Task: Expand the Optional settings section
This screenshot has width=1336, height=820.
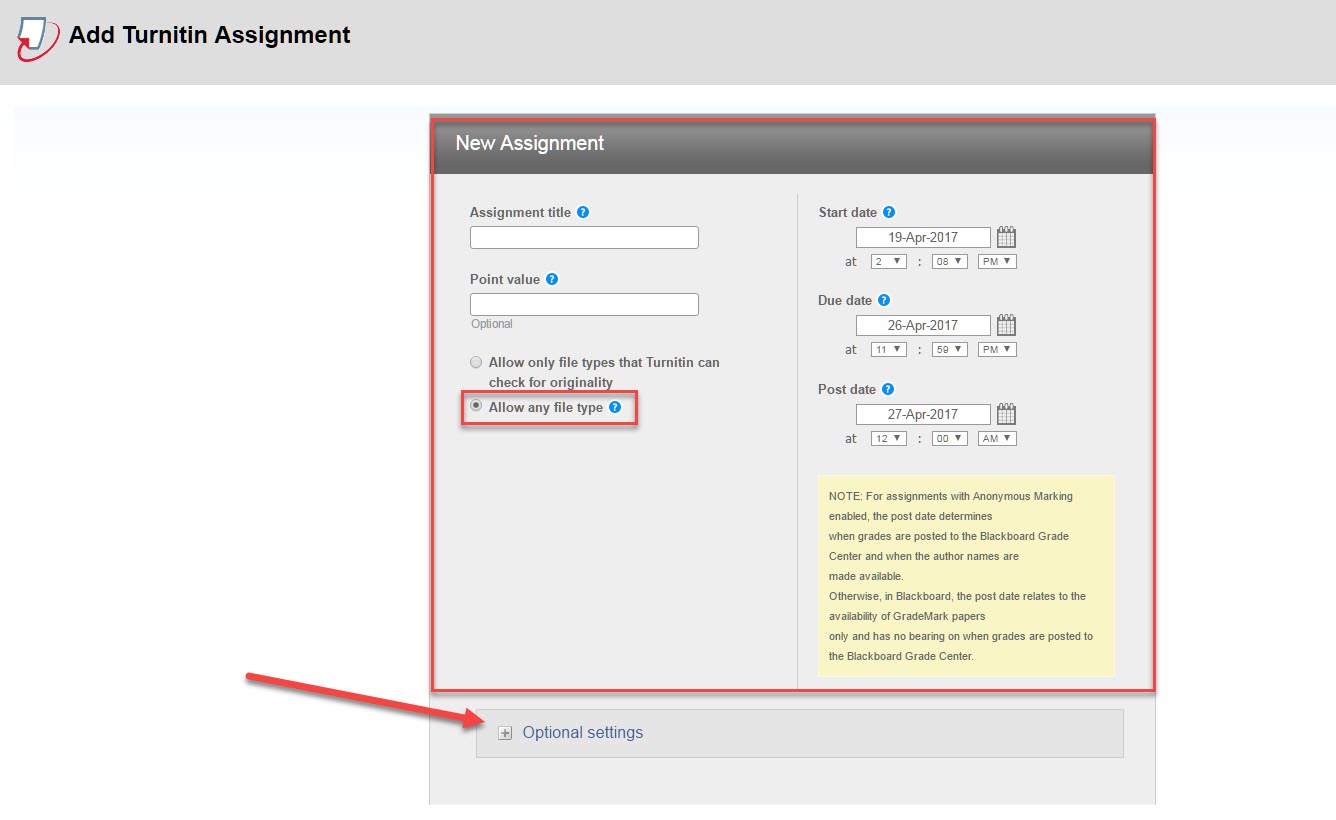Action: click(x=505, y=732)
